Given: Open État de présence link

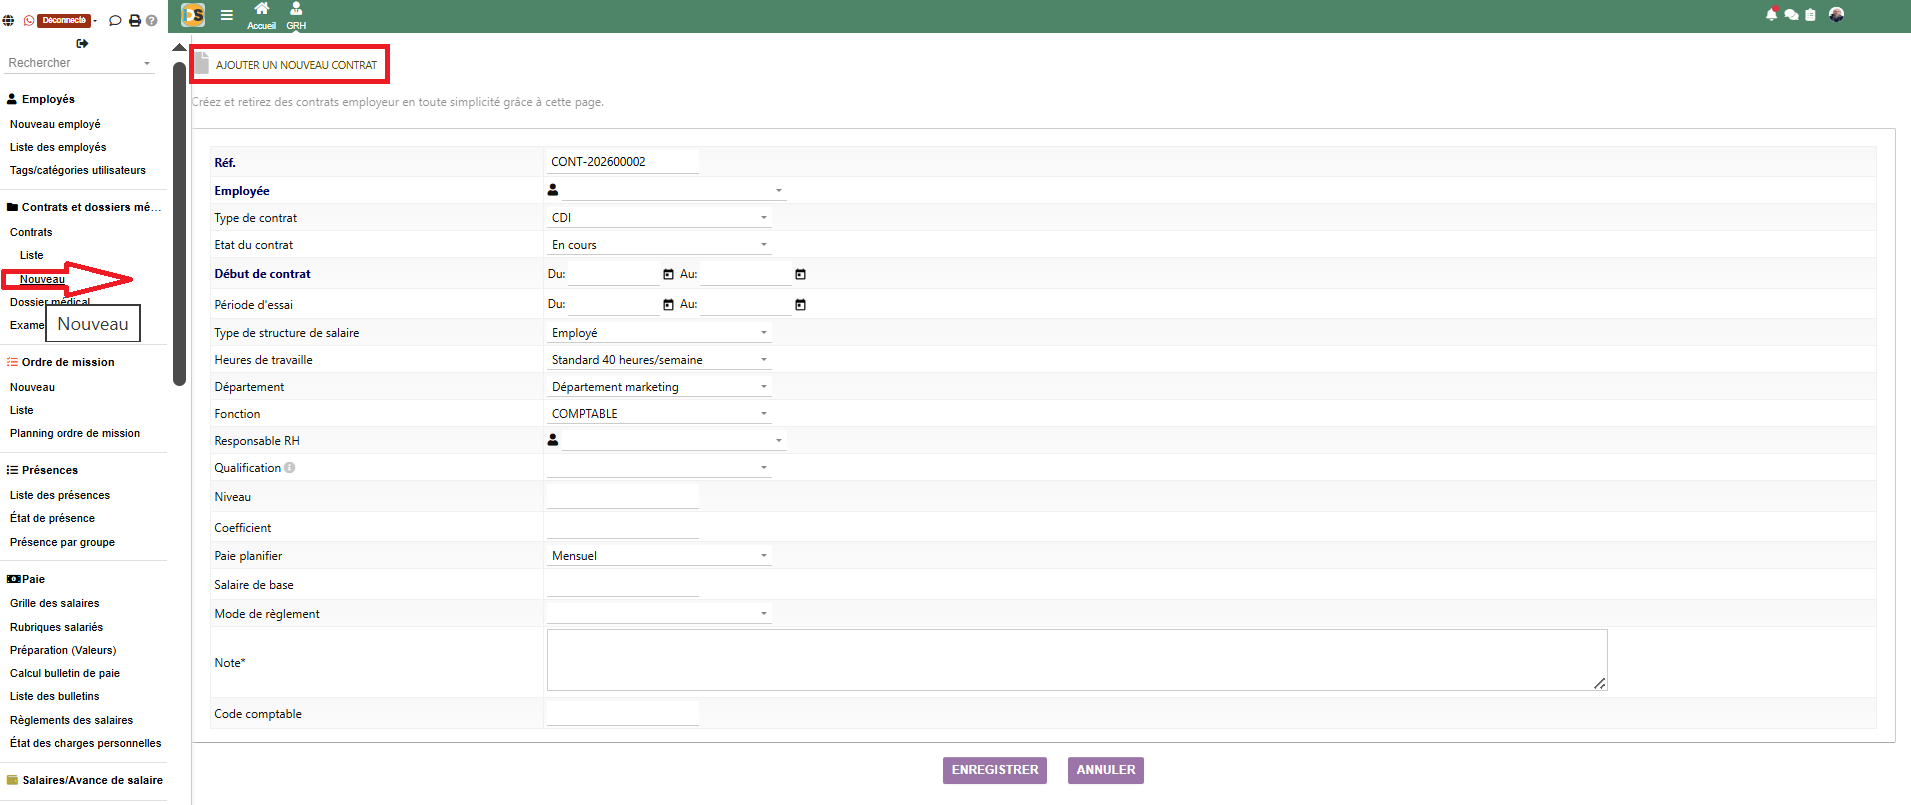Looking at the screenshot, I should pyautogui.click(x=52, y=518).
